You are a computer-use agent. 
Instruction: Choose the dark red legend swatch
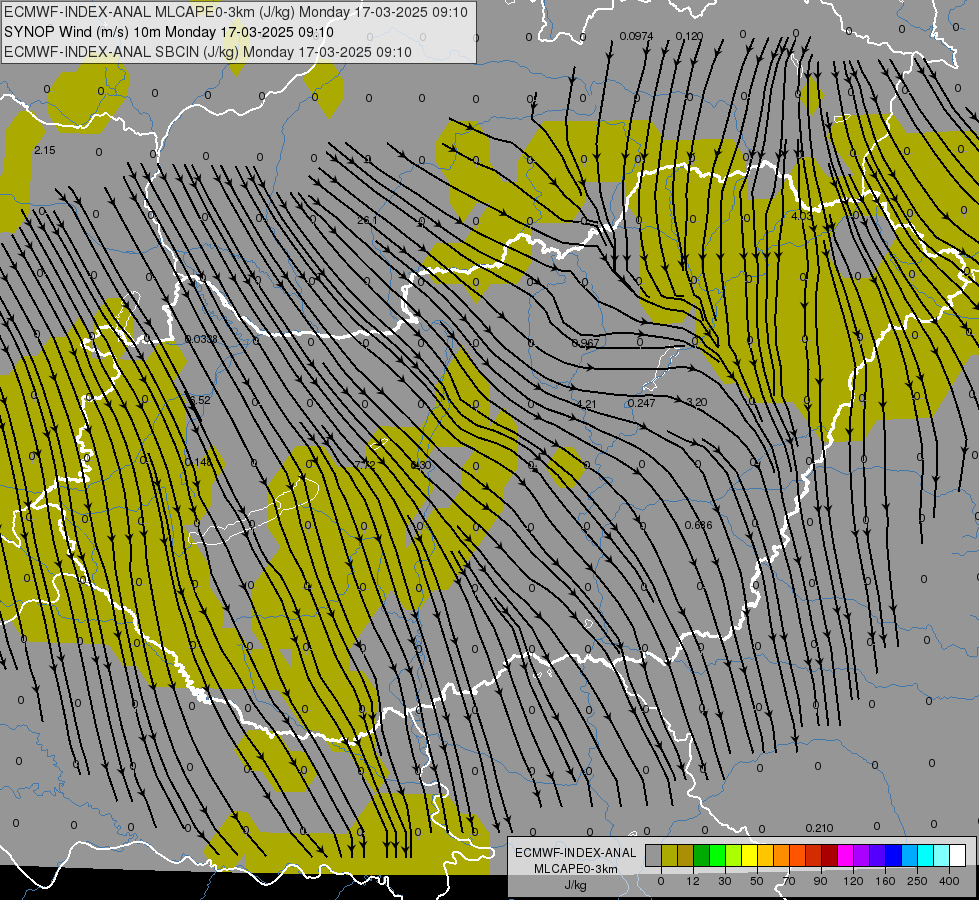pyautogui.click(x=829, y=855)
